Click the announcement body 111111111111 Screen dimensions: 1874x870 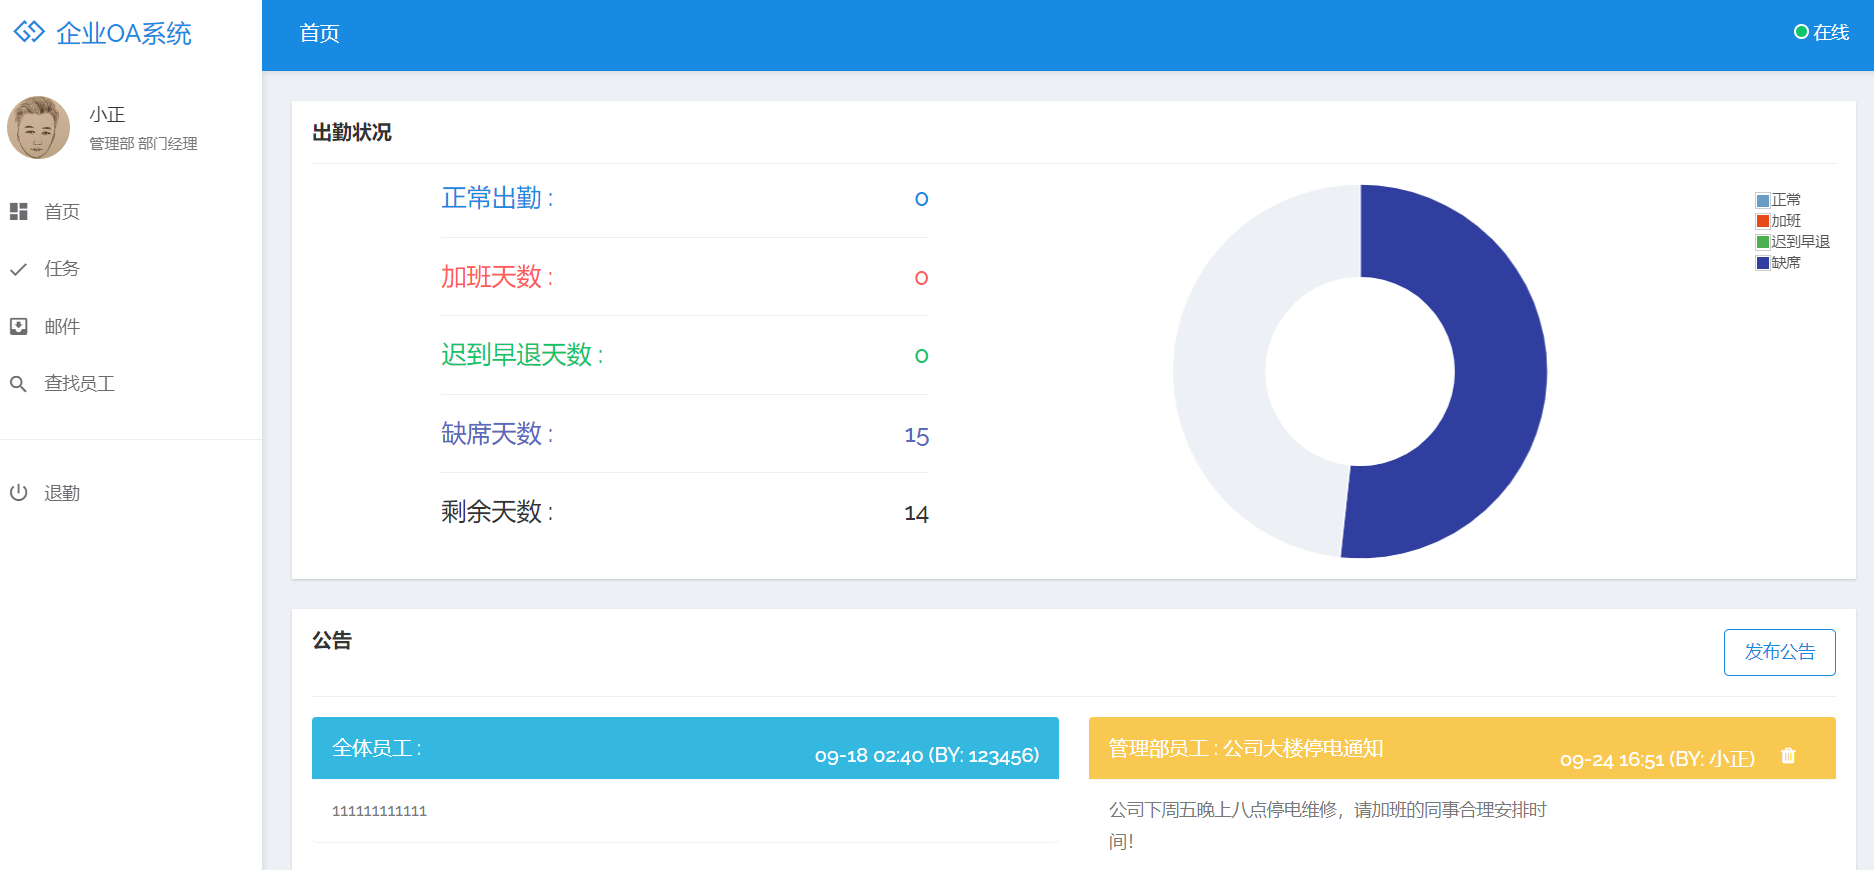380,811
